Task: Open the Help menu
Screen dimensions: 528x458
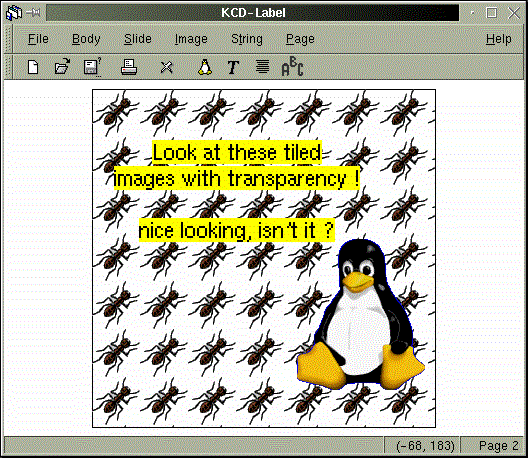Action: [498, 39]
